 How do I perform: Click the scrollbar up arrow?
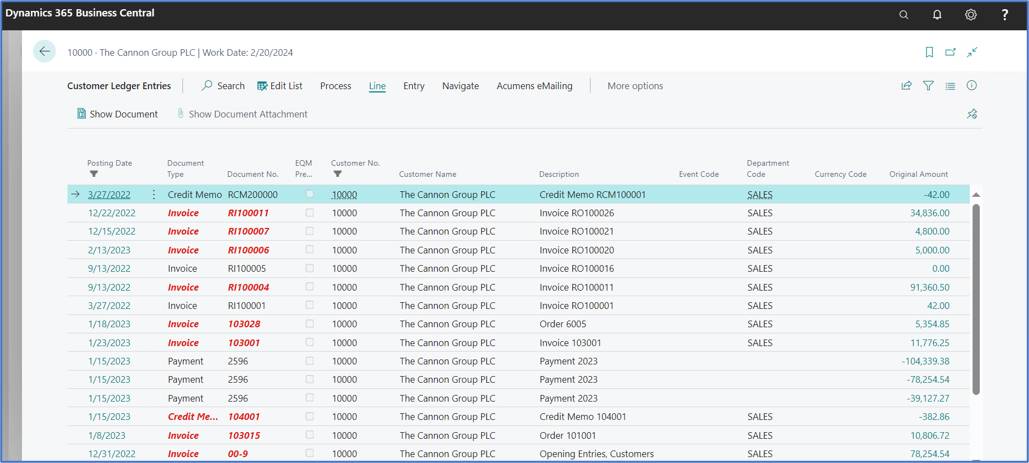975,195
